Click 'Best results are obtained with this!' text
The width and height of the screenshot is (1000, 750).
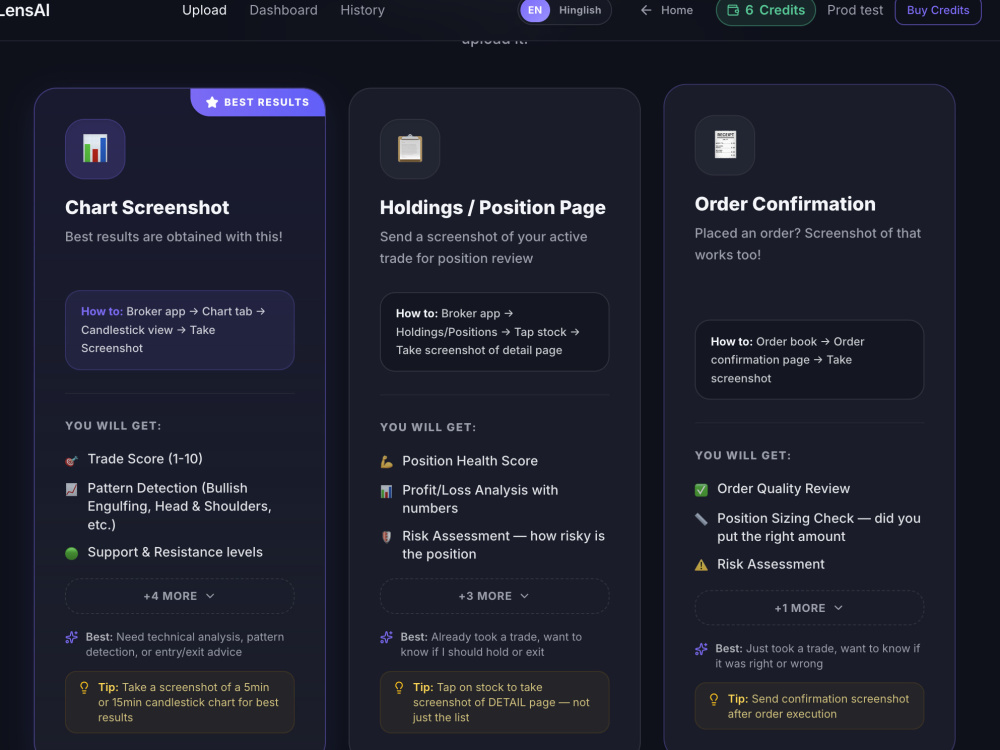click(173, 237)
